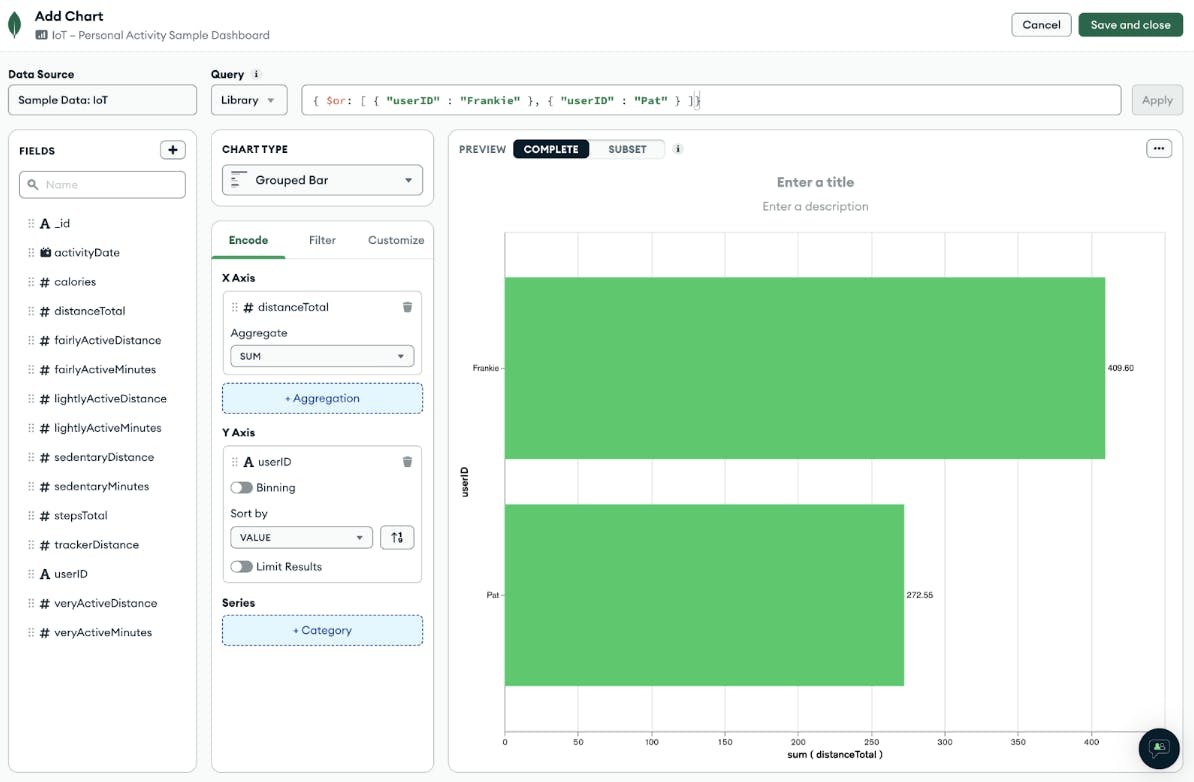Add a Series with the Category button

[322, 630]
